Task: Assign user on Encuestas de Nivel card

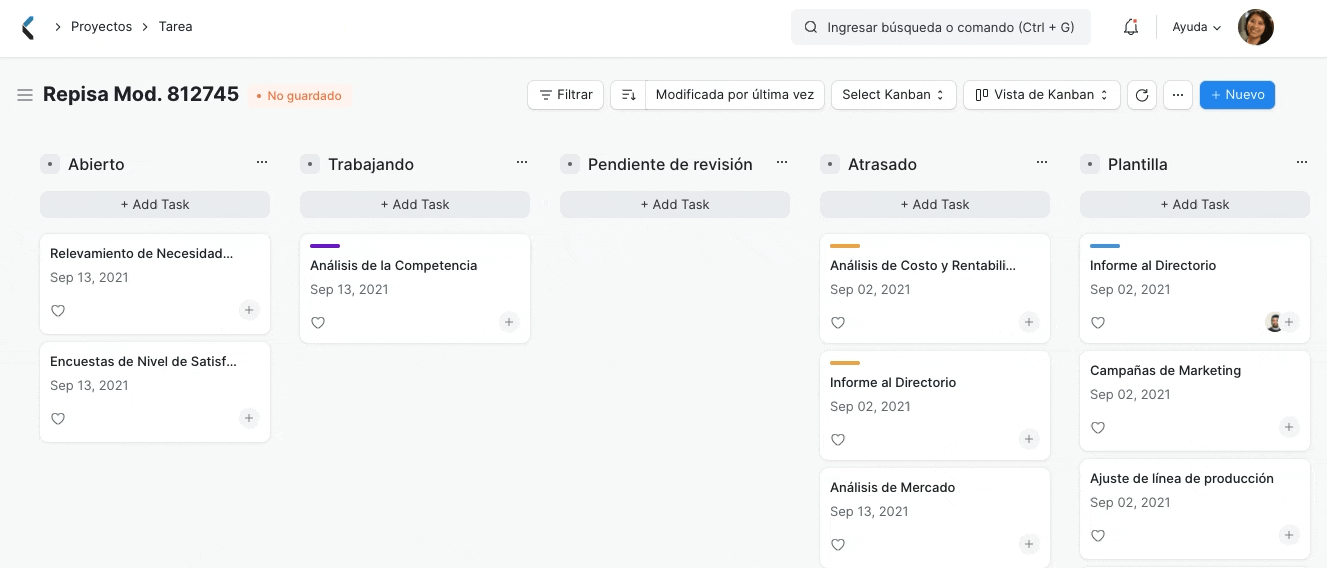Action: point(249,418)
